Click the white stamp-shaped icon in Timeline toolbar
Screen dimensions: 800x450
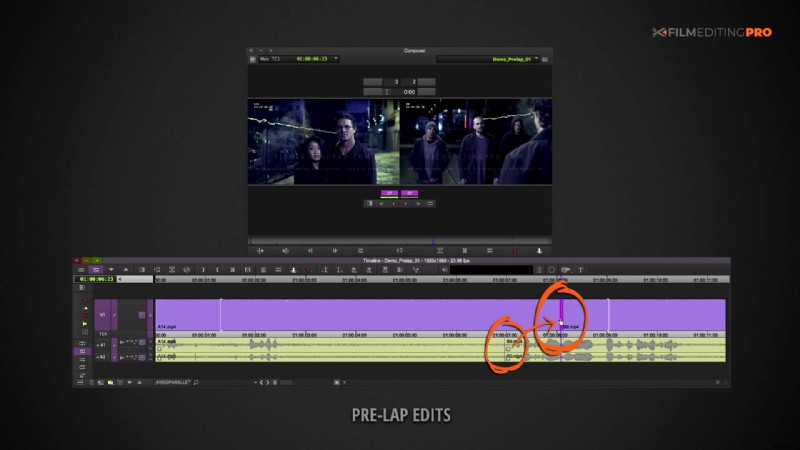(x=293, y=270)
